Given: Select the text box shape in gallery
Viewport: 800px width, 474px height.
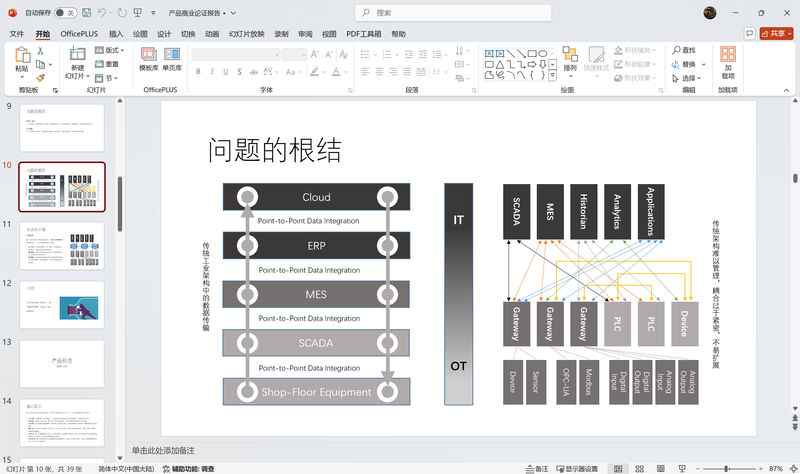Looking at the screenshot, I should (x=489, y=54).
